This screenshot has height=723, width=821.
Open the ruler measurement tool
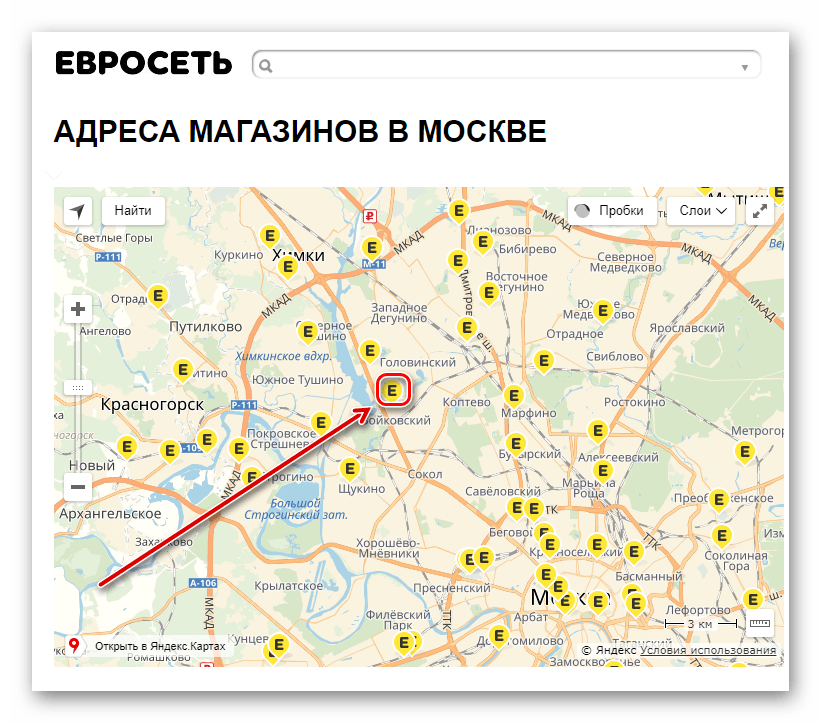click(x=760, y=622)
